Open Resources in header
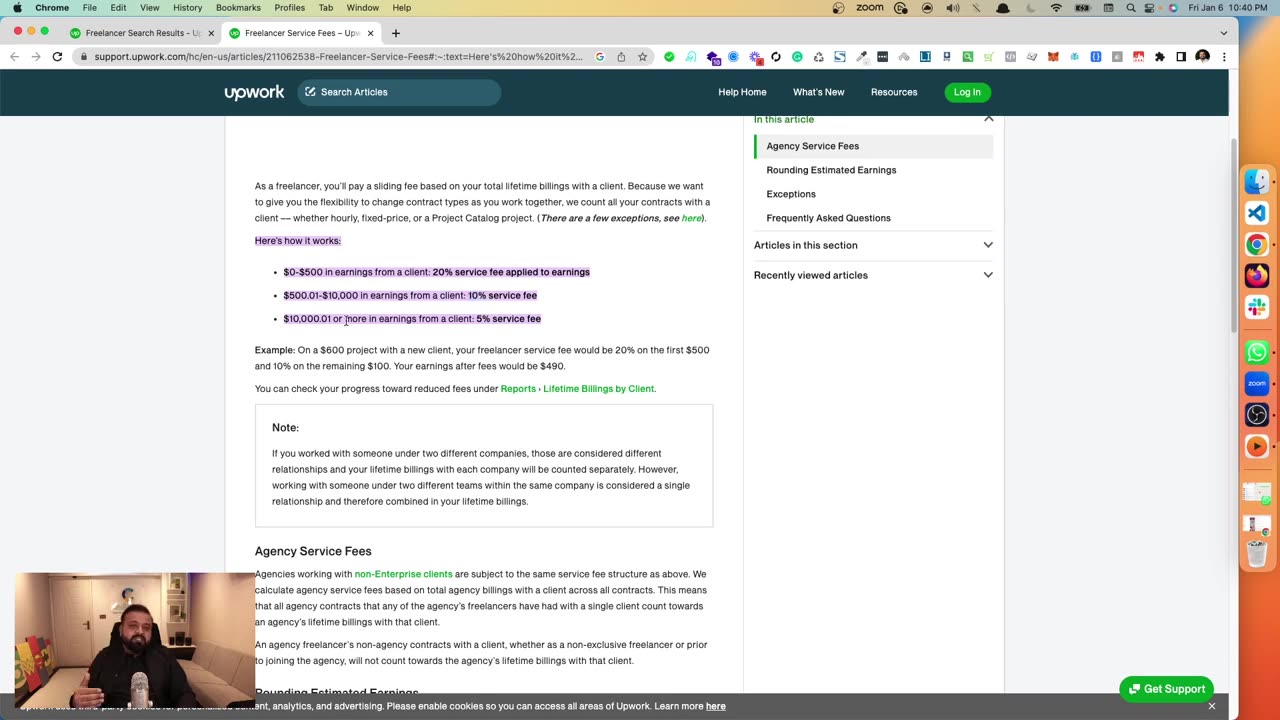The height and width of the screenshot is (720, 1280). (894, 92)
